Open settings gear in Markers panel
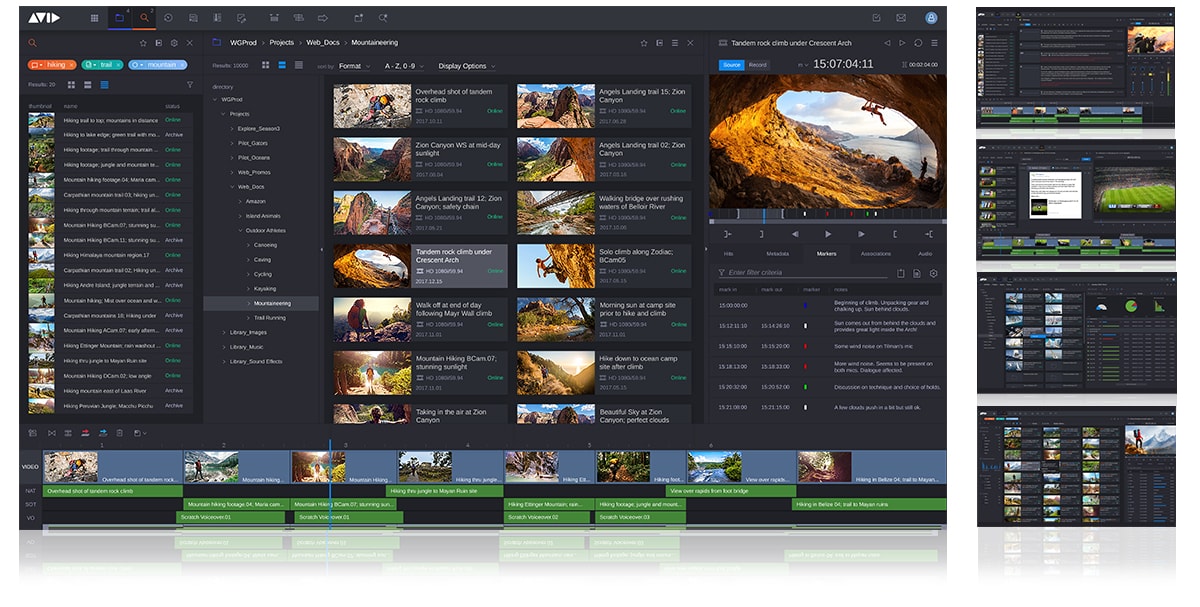This screenshot has width=1200, height=607. [933, 273]
